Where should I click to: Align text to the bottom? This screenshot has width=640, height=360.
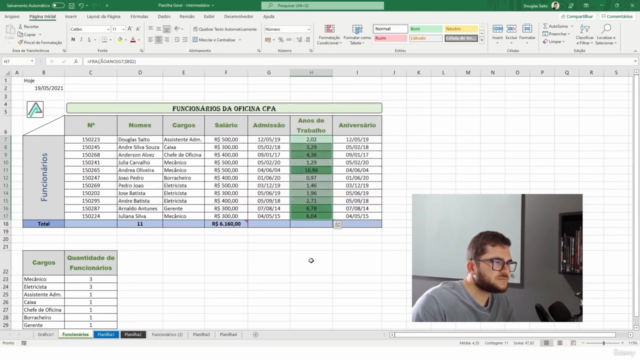click(x=167, y=29)
